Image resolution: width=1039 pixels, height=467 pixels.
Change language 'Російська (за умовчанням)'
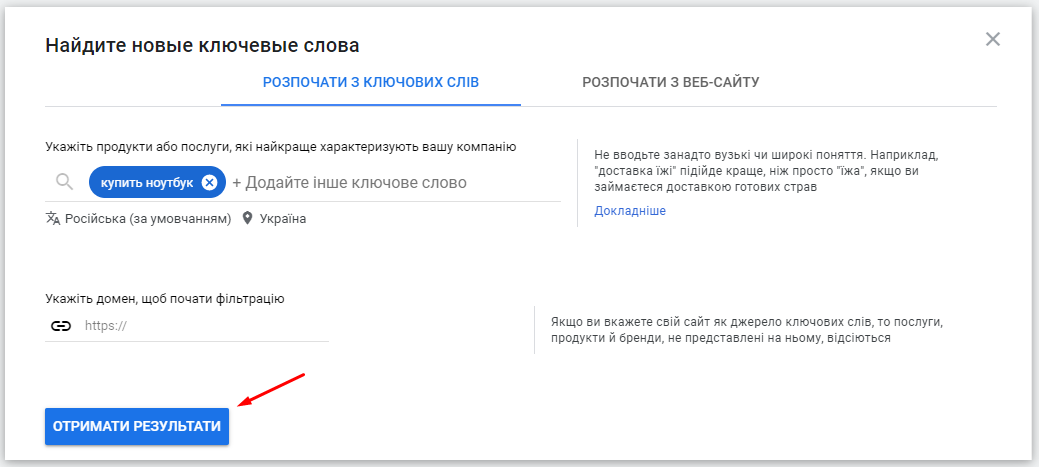(147, 218)
